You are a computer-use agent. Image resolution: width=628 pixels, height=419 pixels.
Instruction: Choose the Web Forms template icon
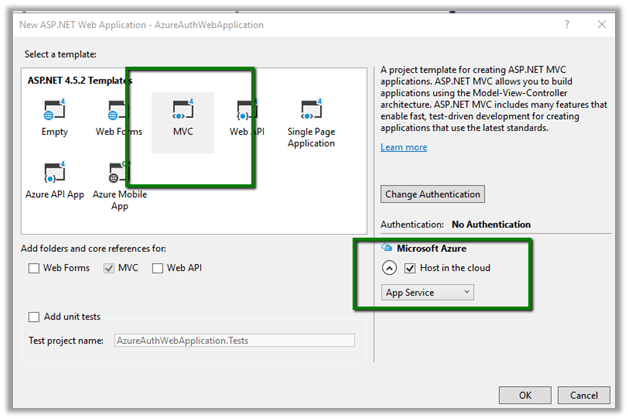[118, 110]
